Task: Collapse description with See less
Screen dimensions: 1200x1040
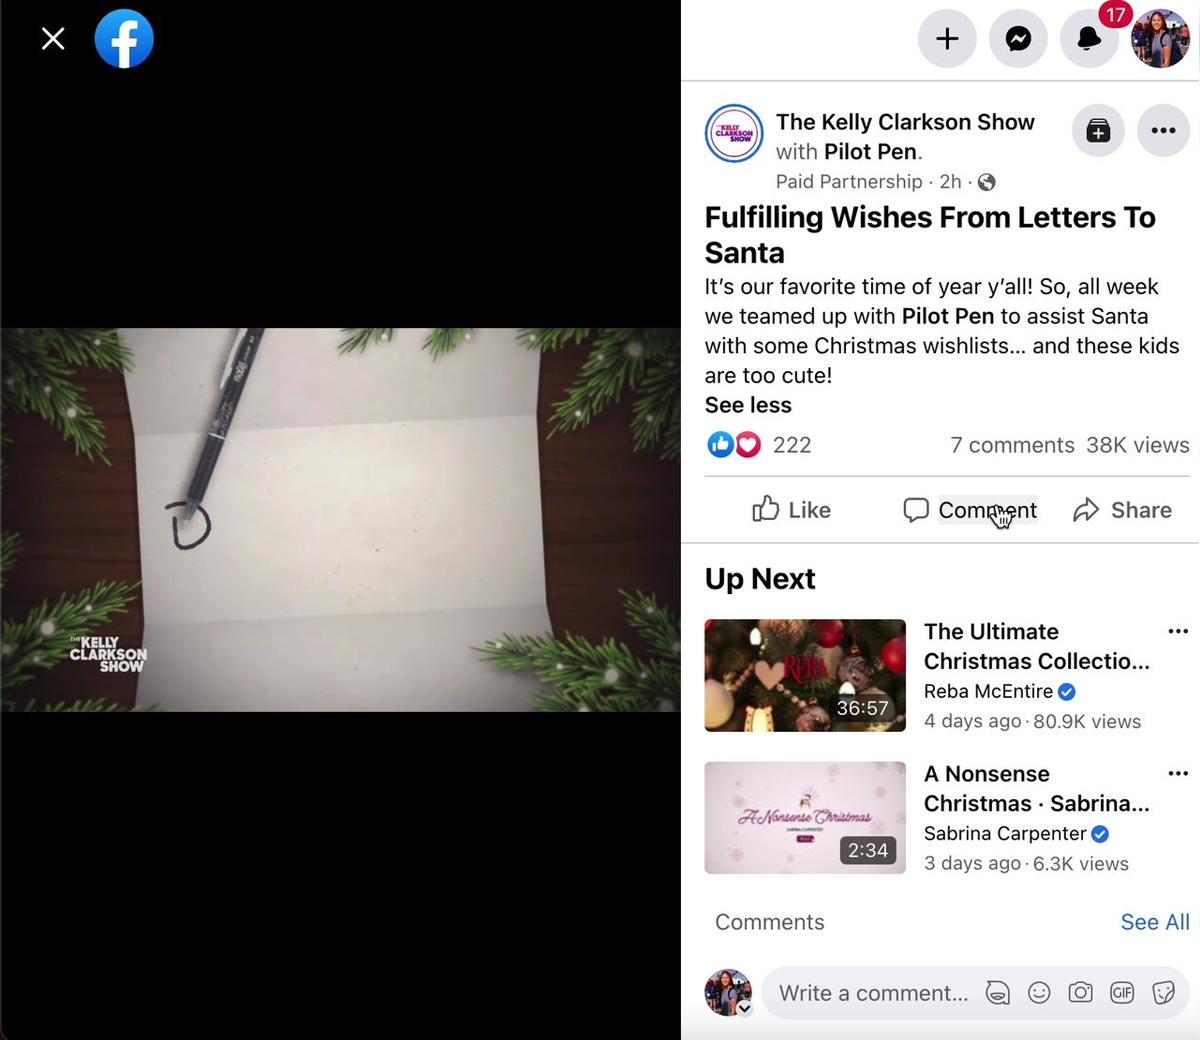Action: coord(748,405)
